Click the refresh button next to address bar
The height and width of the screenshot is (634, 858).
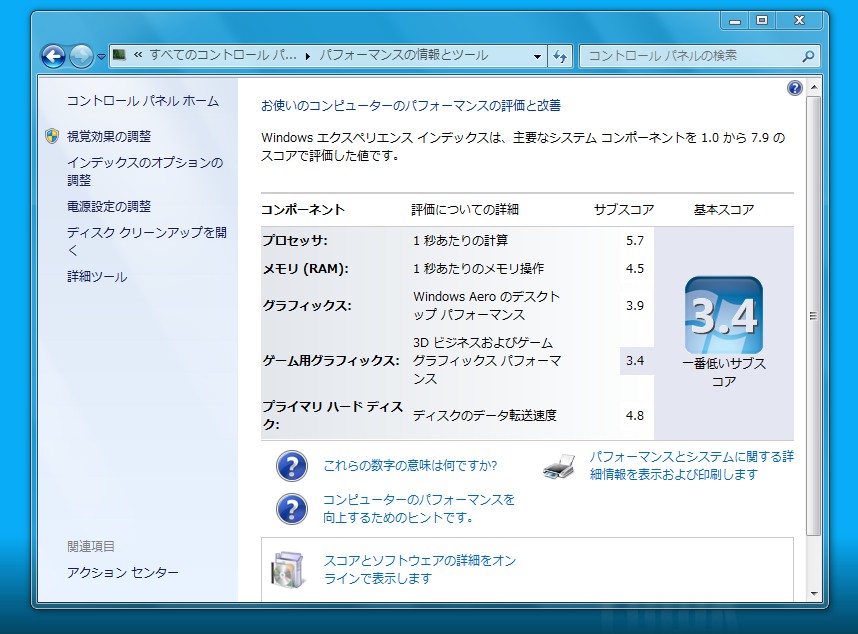560,56
